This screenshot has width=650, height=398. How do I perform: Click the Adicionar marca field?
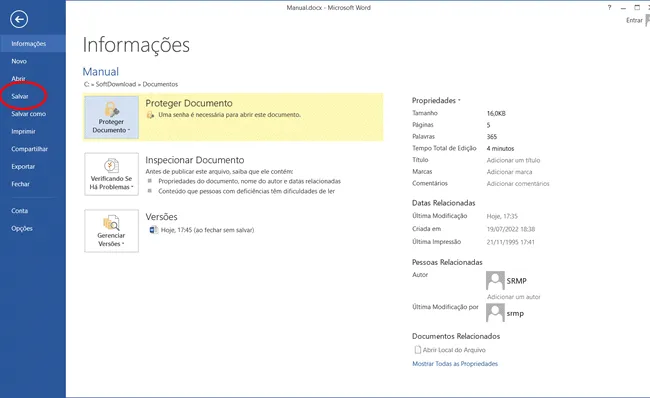point(509,172)
